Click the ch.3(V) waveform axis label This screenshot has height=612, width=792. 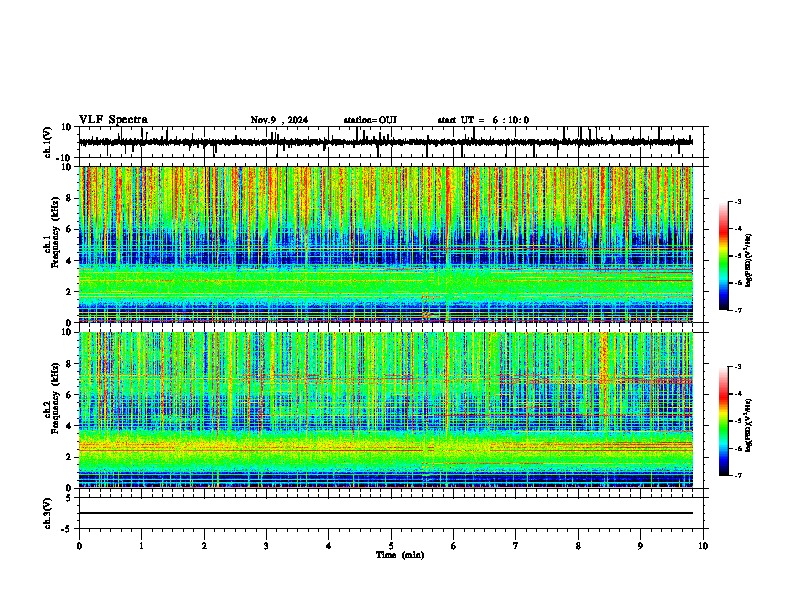[48, 513]
